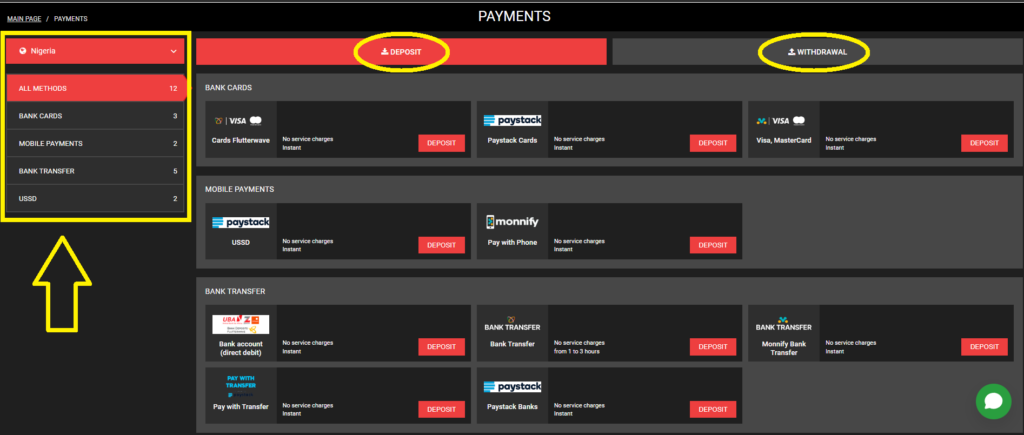Click the Visa, MasterCard Monnify logo
Image resolution: width=1024 pixels, height=435 pixels.
click(780, 121)
